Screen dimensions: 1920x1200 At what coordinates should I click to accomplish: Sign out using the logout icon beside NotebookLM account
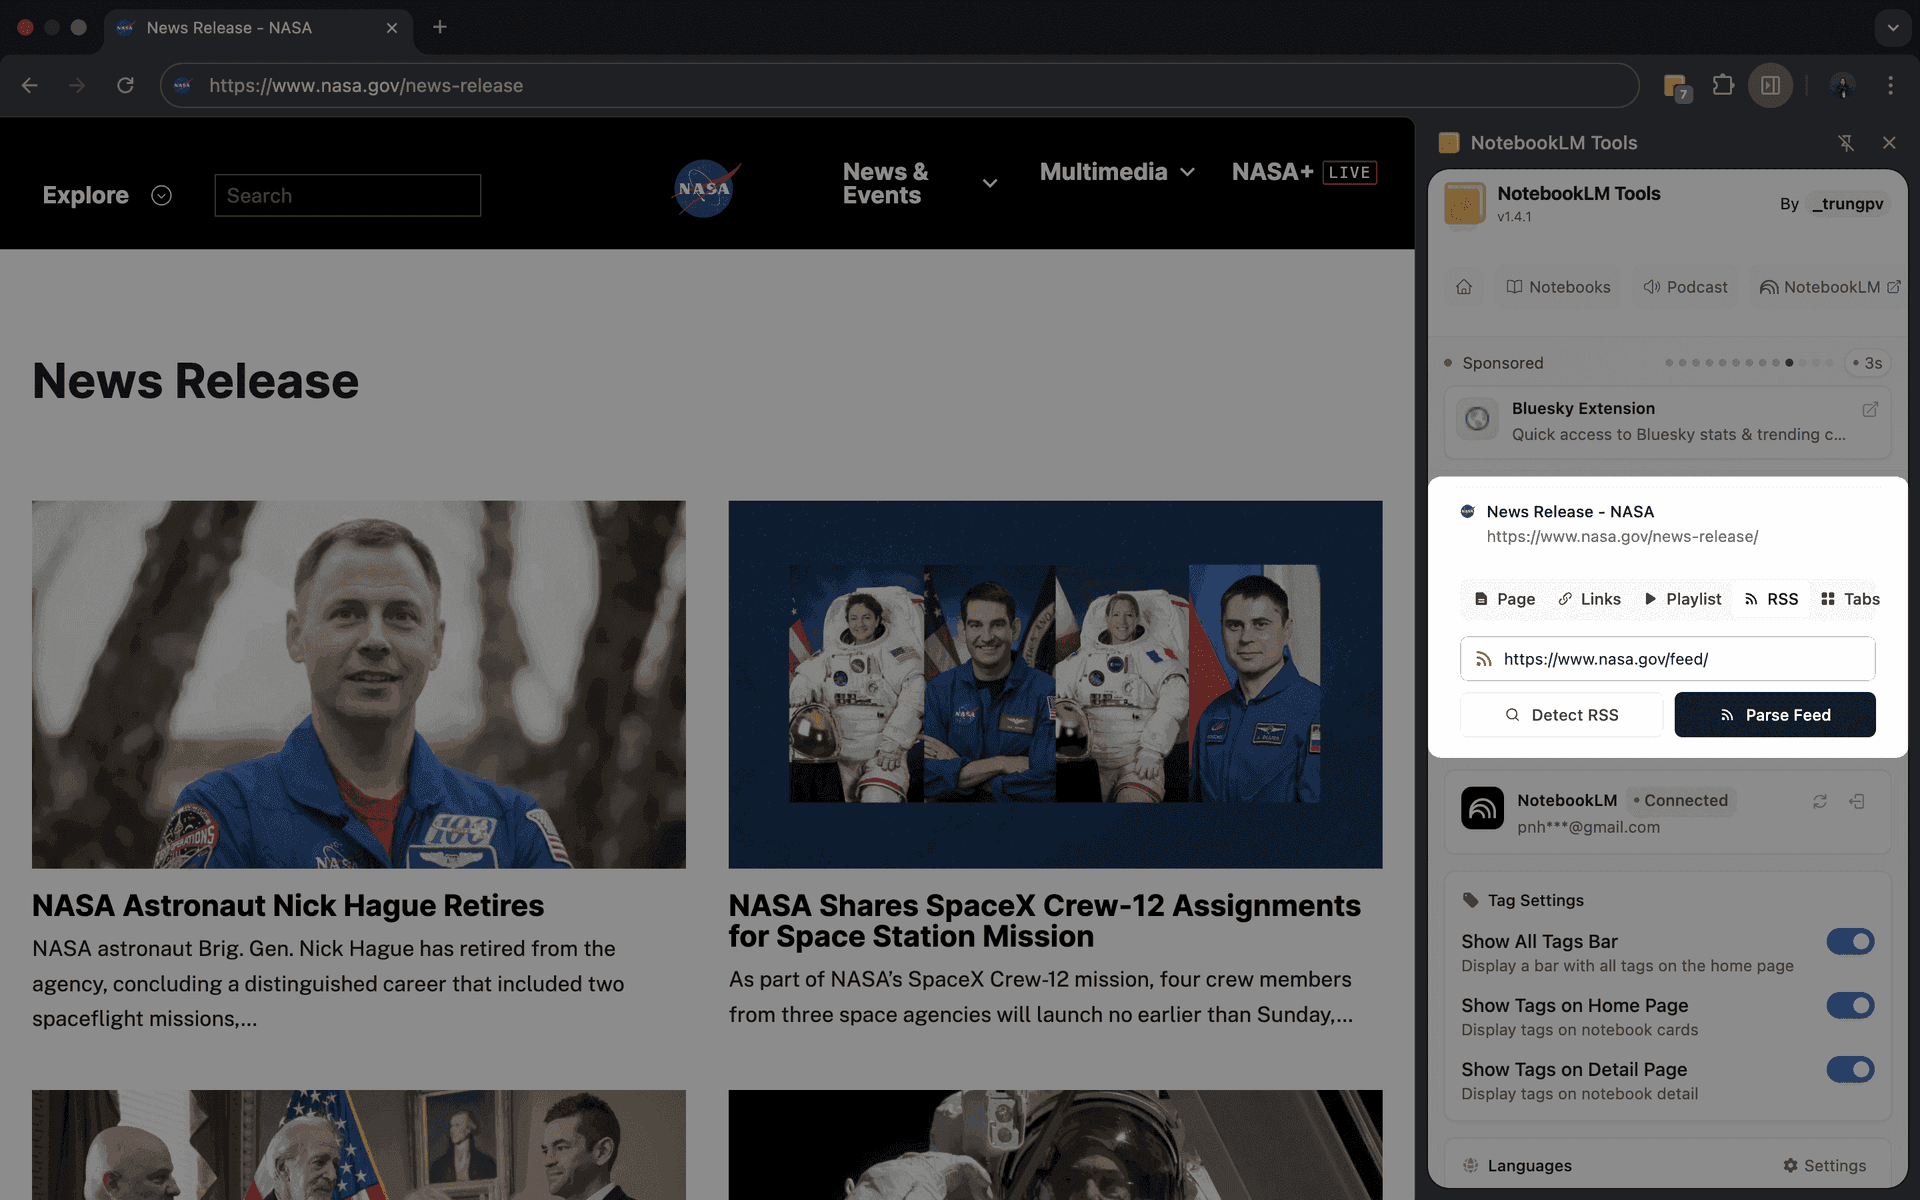tap(1858, 801)
